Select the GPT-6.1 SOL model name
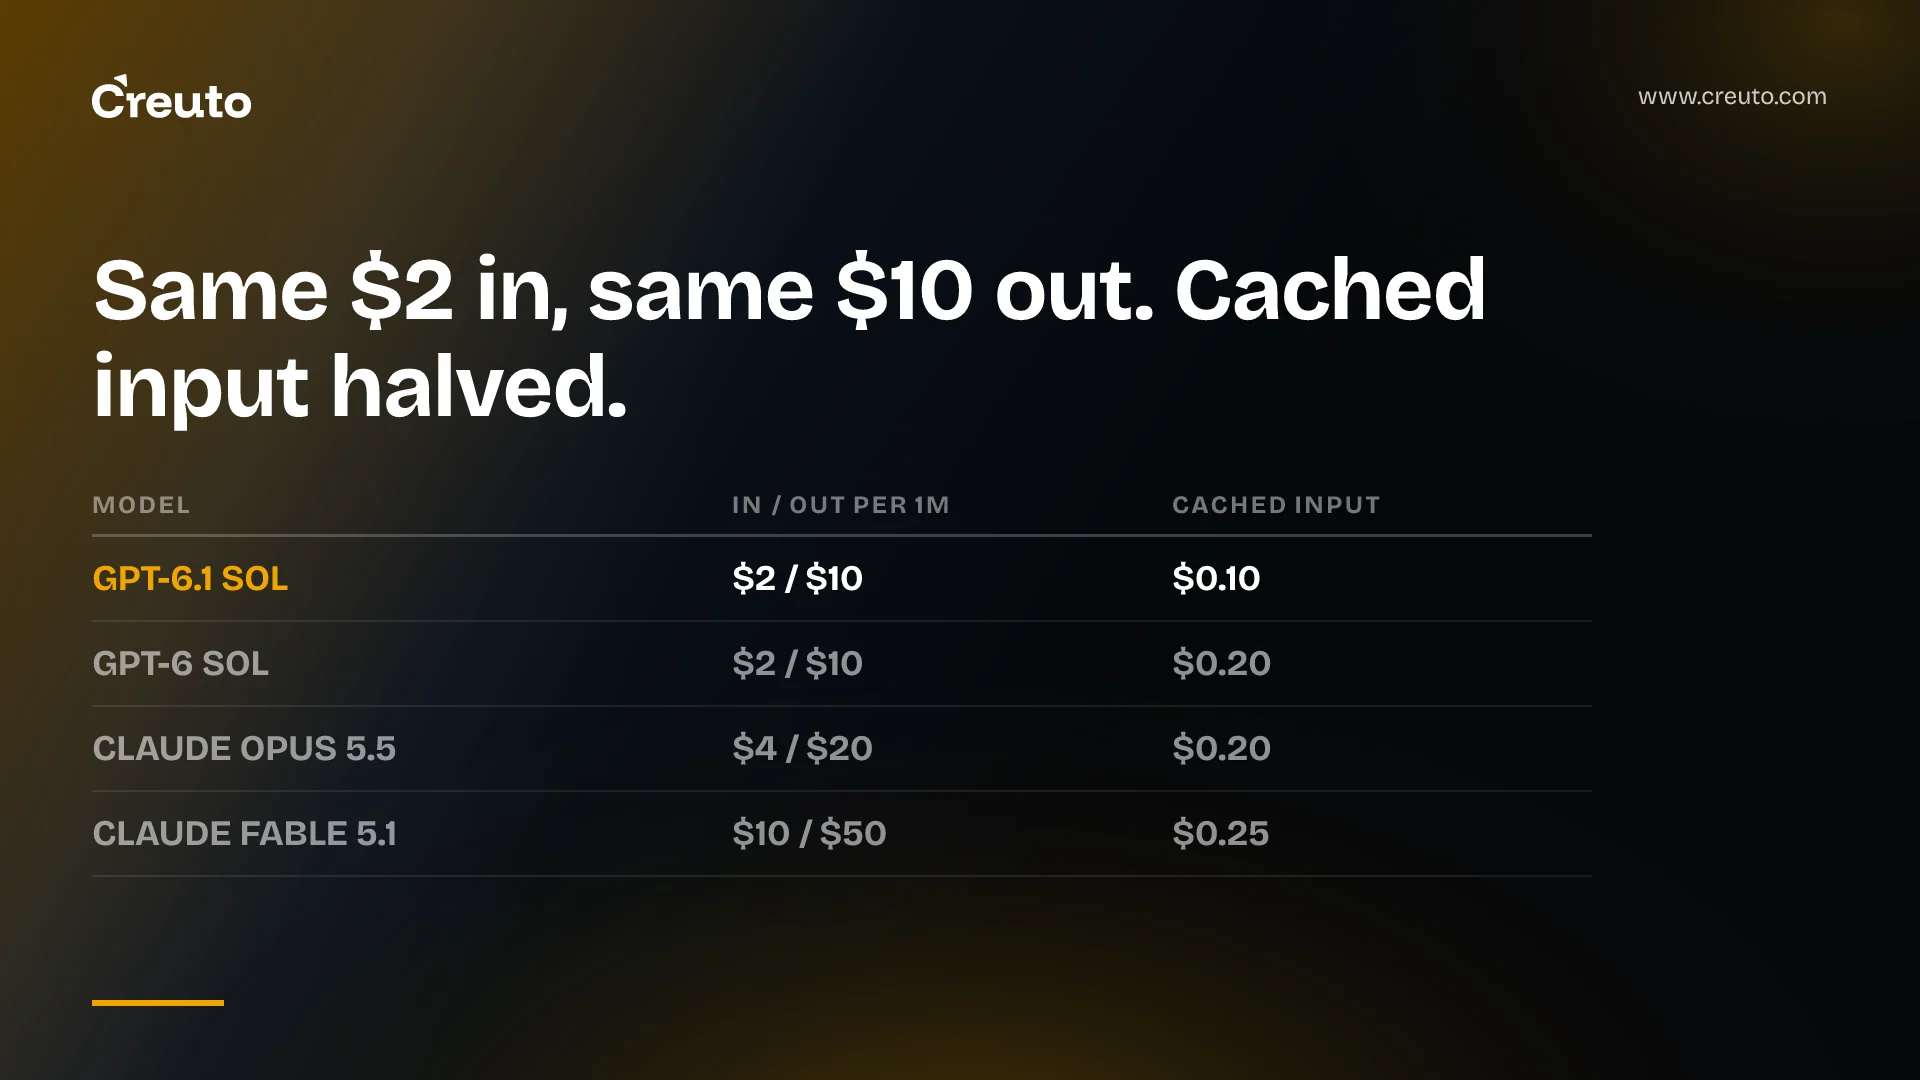The height and width of the screenshot is (1080, 1920). click(x=190, y=578)
